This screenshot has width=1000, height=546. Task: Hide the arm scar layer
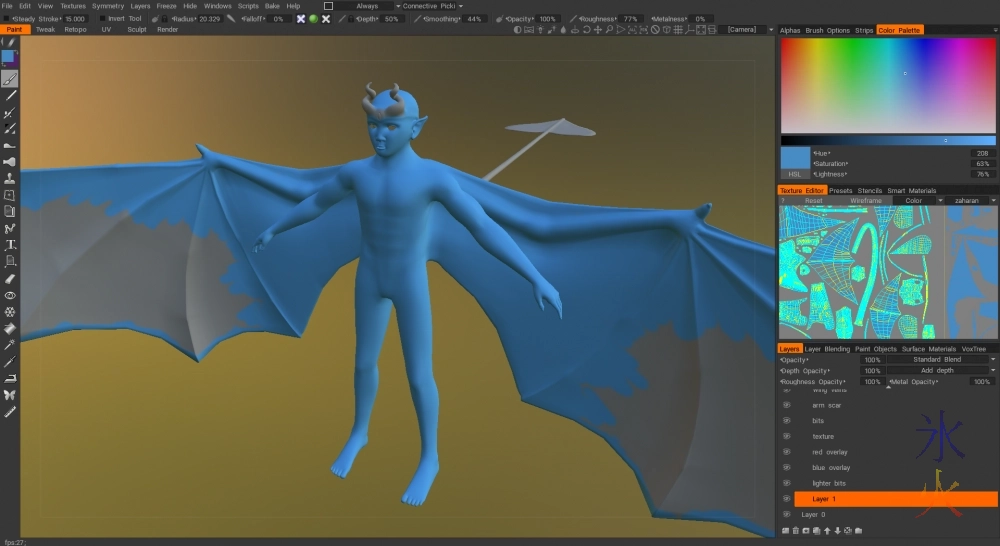click(786, 405)
